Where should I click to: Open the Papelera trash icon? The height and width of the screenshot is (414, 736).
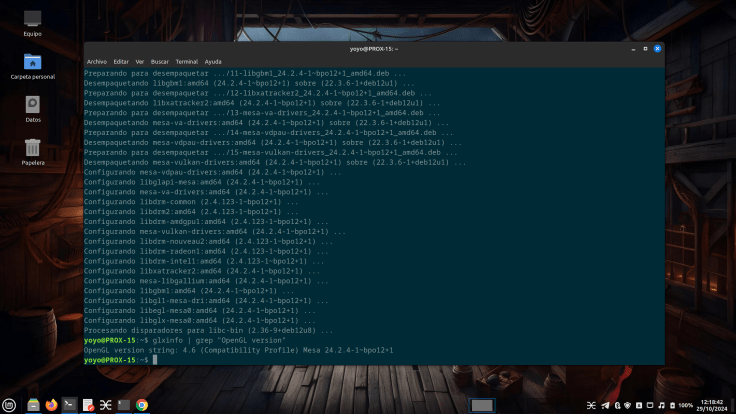click(x=32, y=149)
